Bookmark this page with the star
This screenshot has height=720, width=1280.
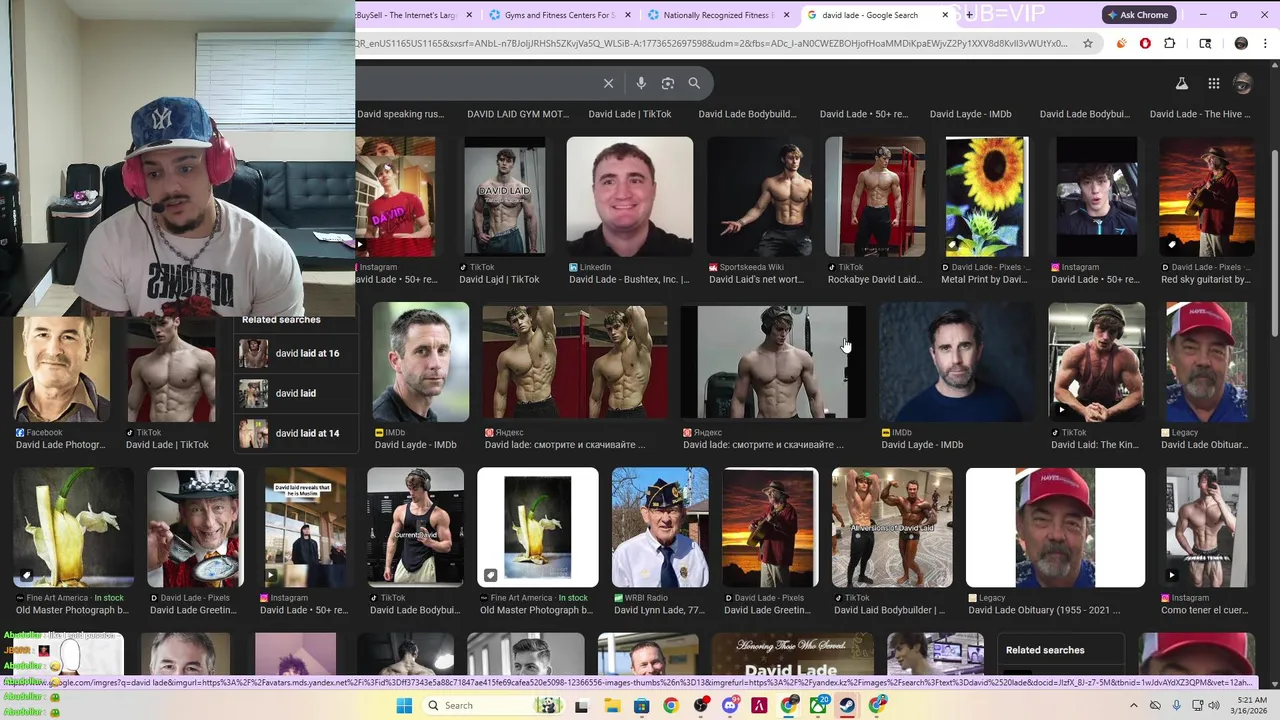tap(1088, 43)
